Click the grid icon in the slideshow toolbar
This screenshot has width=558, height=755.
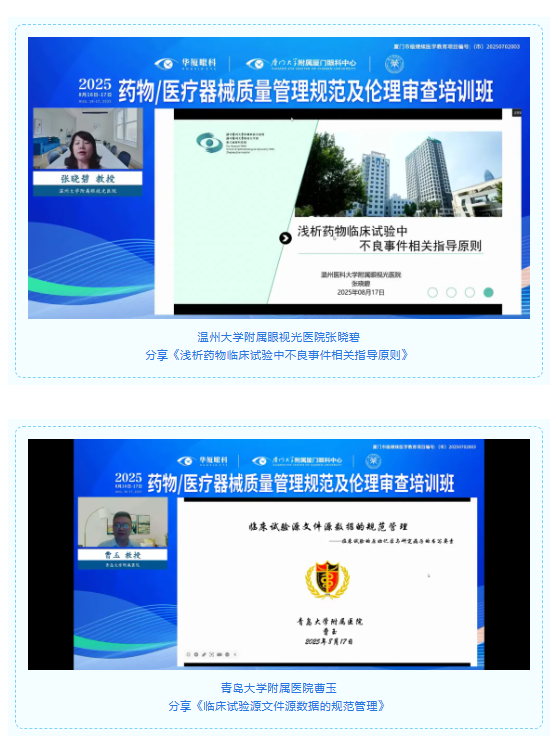(x=211, y=654)
